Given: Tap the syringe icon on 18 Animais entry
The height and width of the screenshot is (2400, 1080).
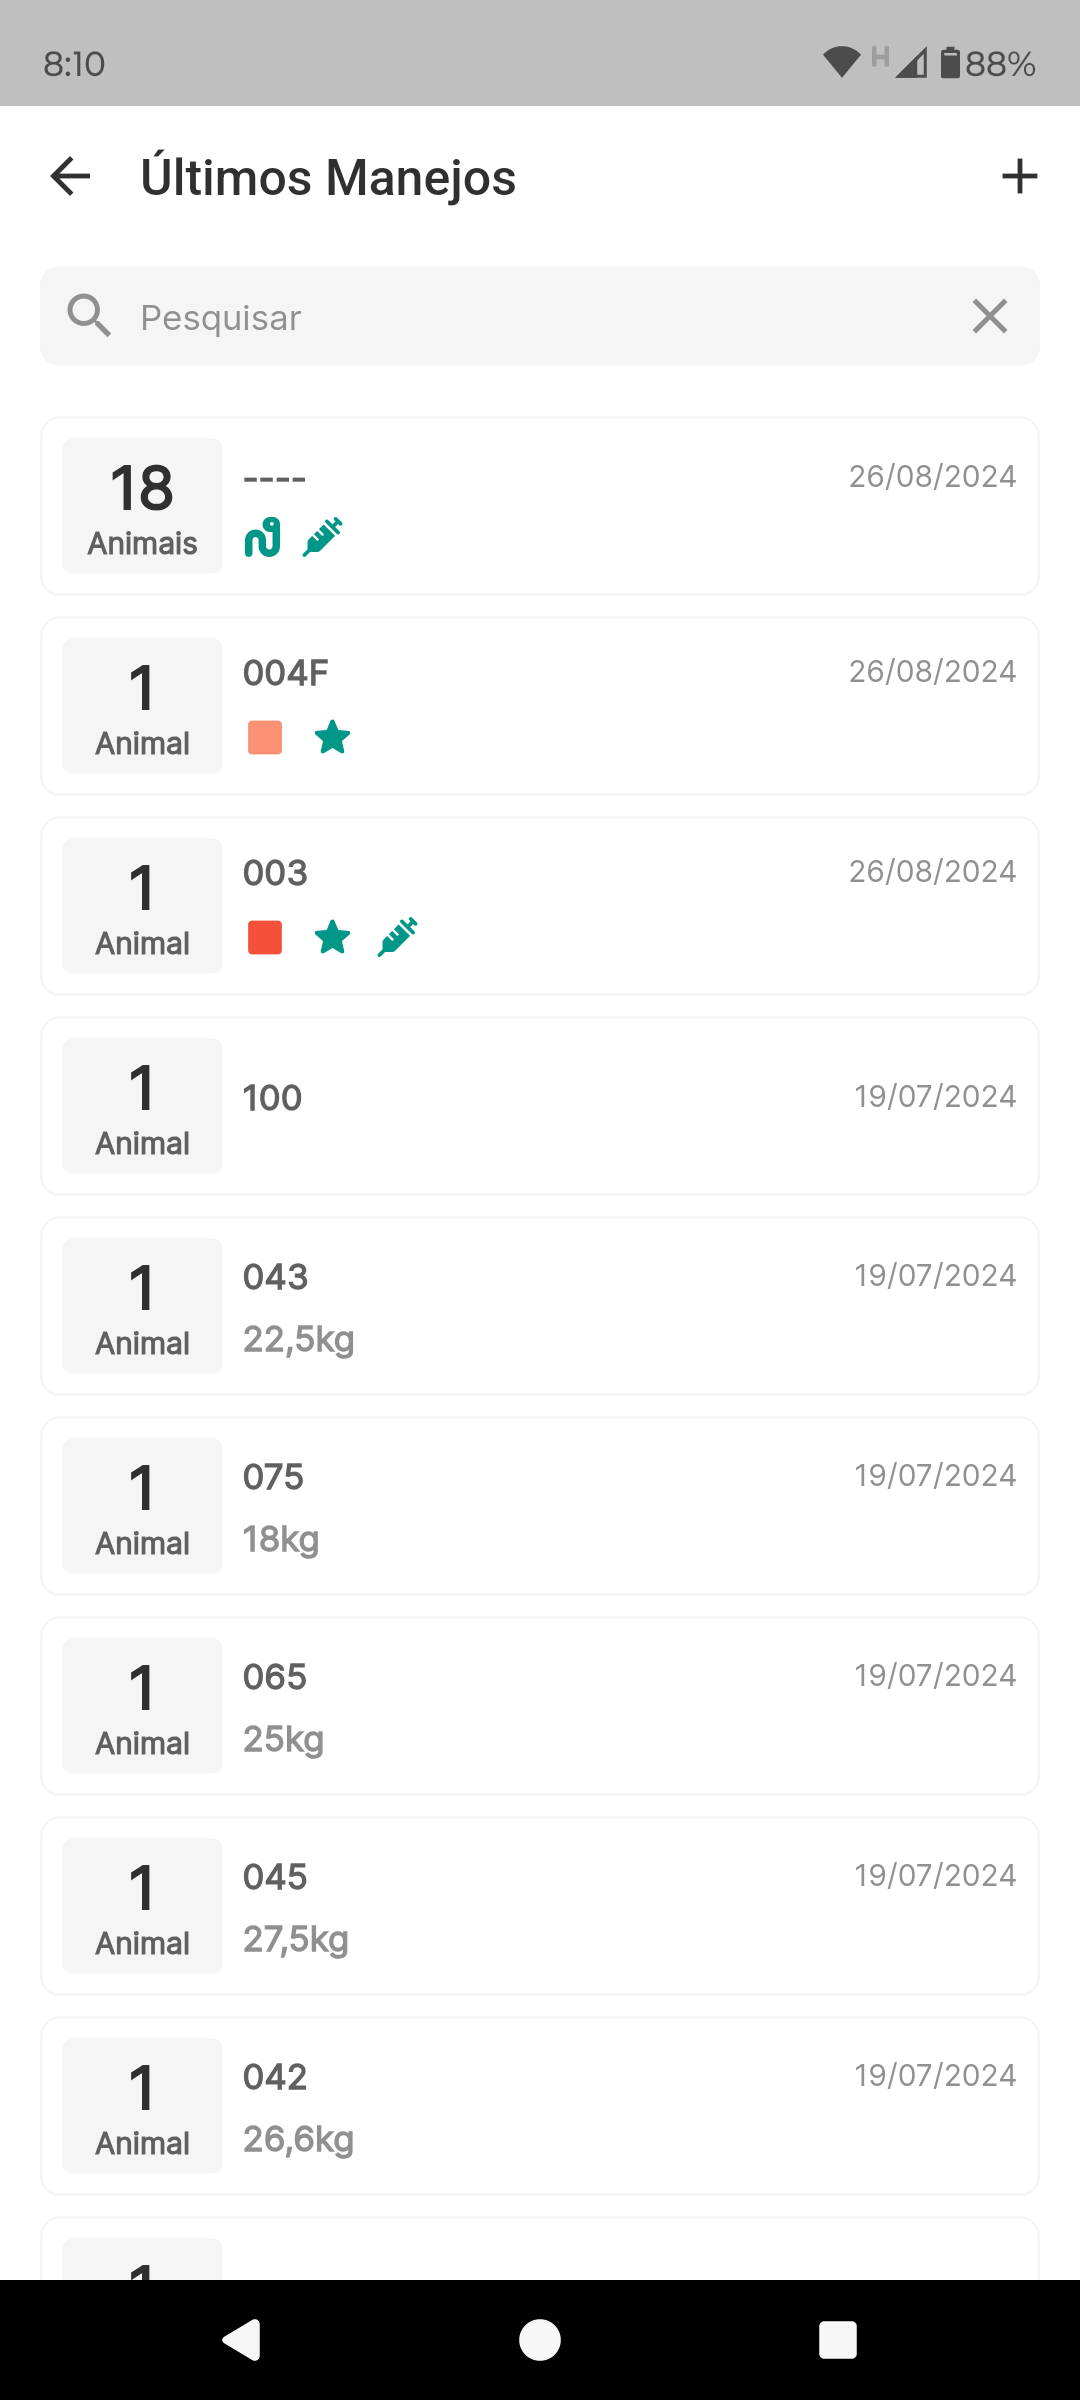Looking at the screenshot, I should tap(323, 537).
